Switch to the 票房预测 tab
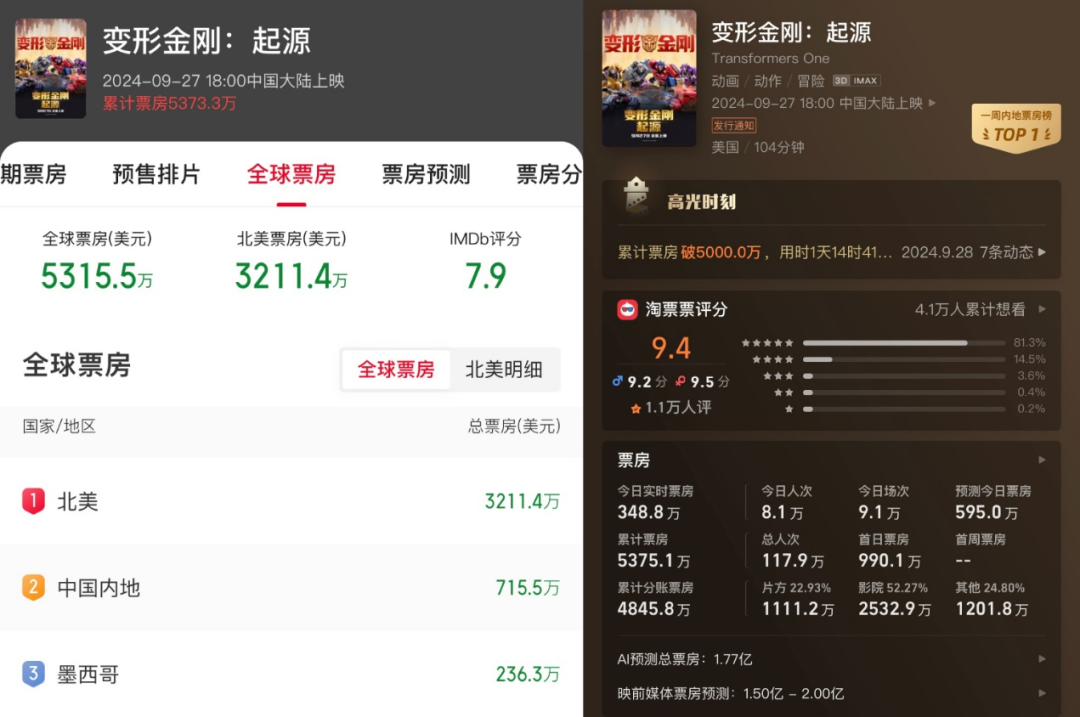 tap(426, 174)
